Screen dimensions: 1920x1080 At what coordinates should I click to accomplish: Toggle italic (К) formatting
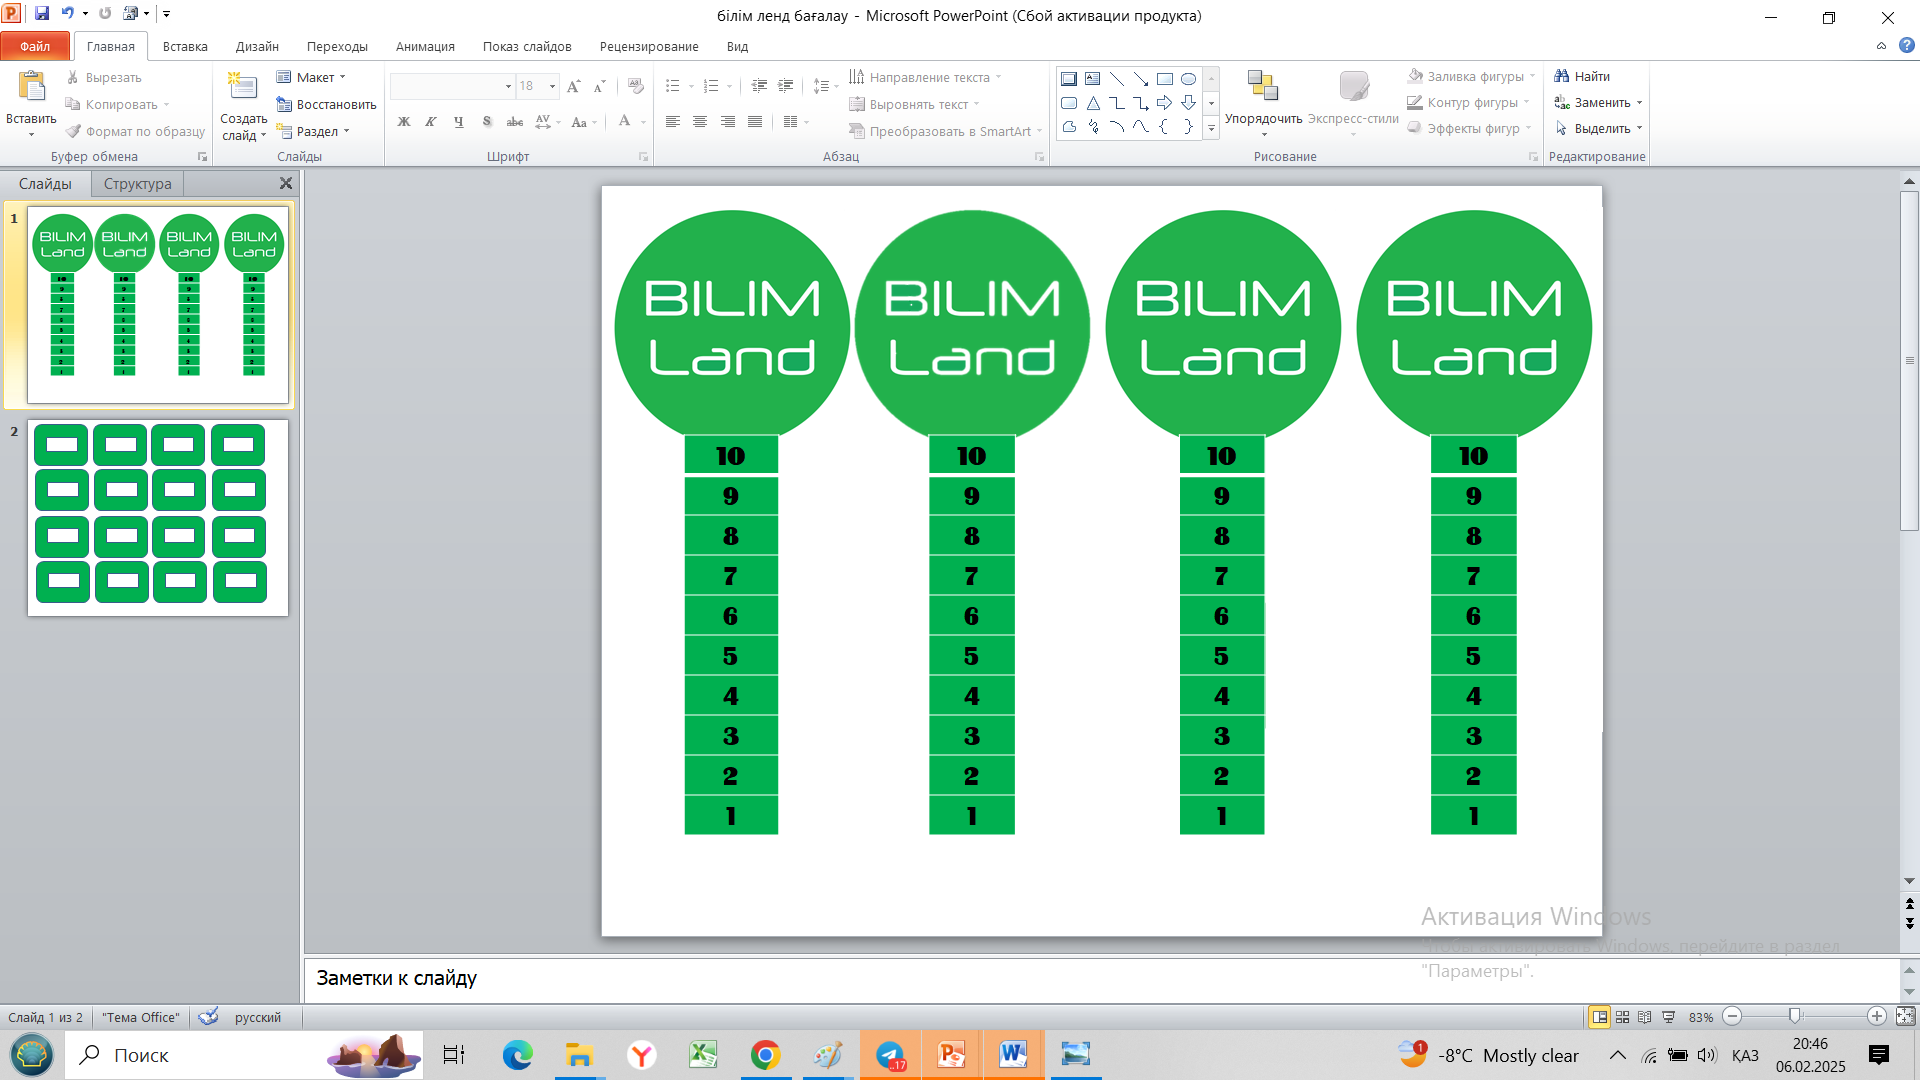click(x=431, y=122)
